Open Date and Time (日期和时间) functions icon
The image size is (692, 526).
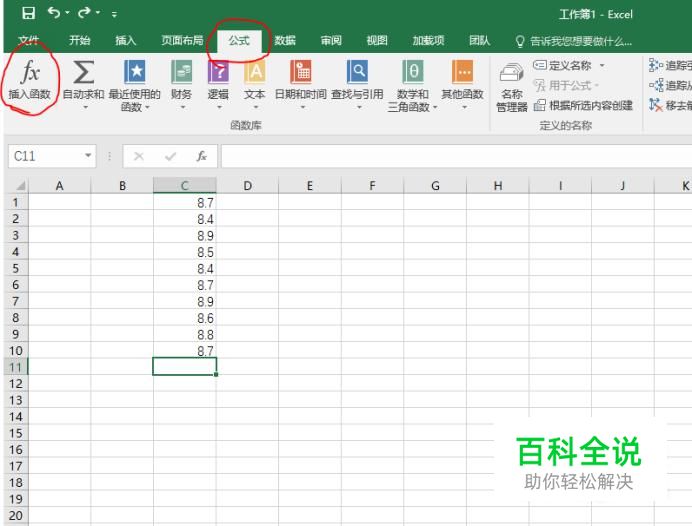301,71
